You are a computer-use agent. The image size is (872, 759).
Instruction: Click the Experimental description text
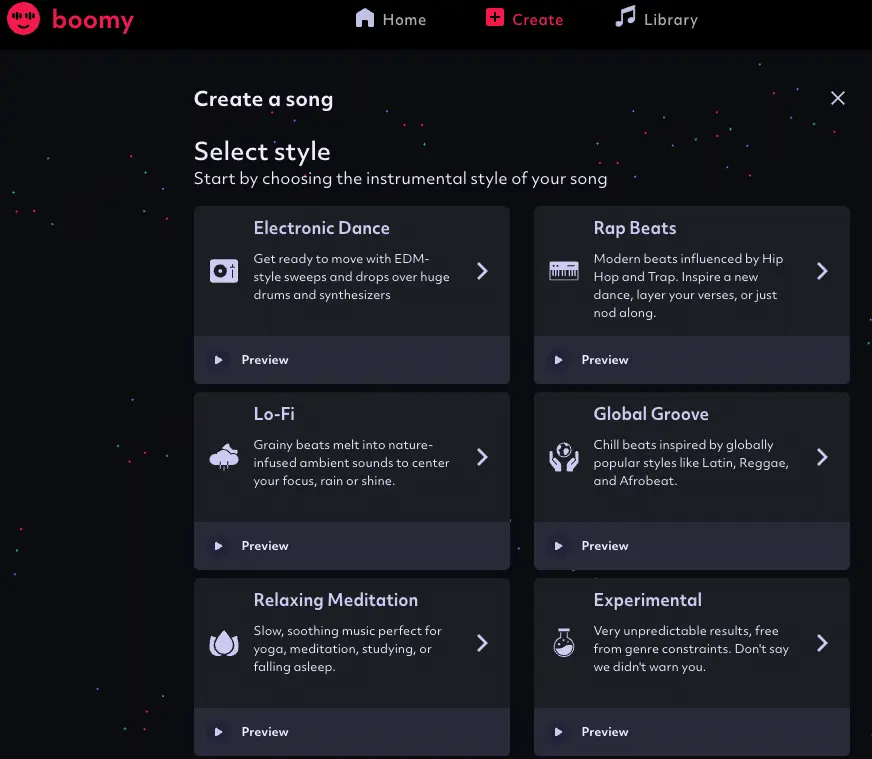pos(691,648)
